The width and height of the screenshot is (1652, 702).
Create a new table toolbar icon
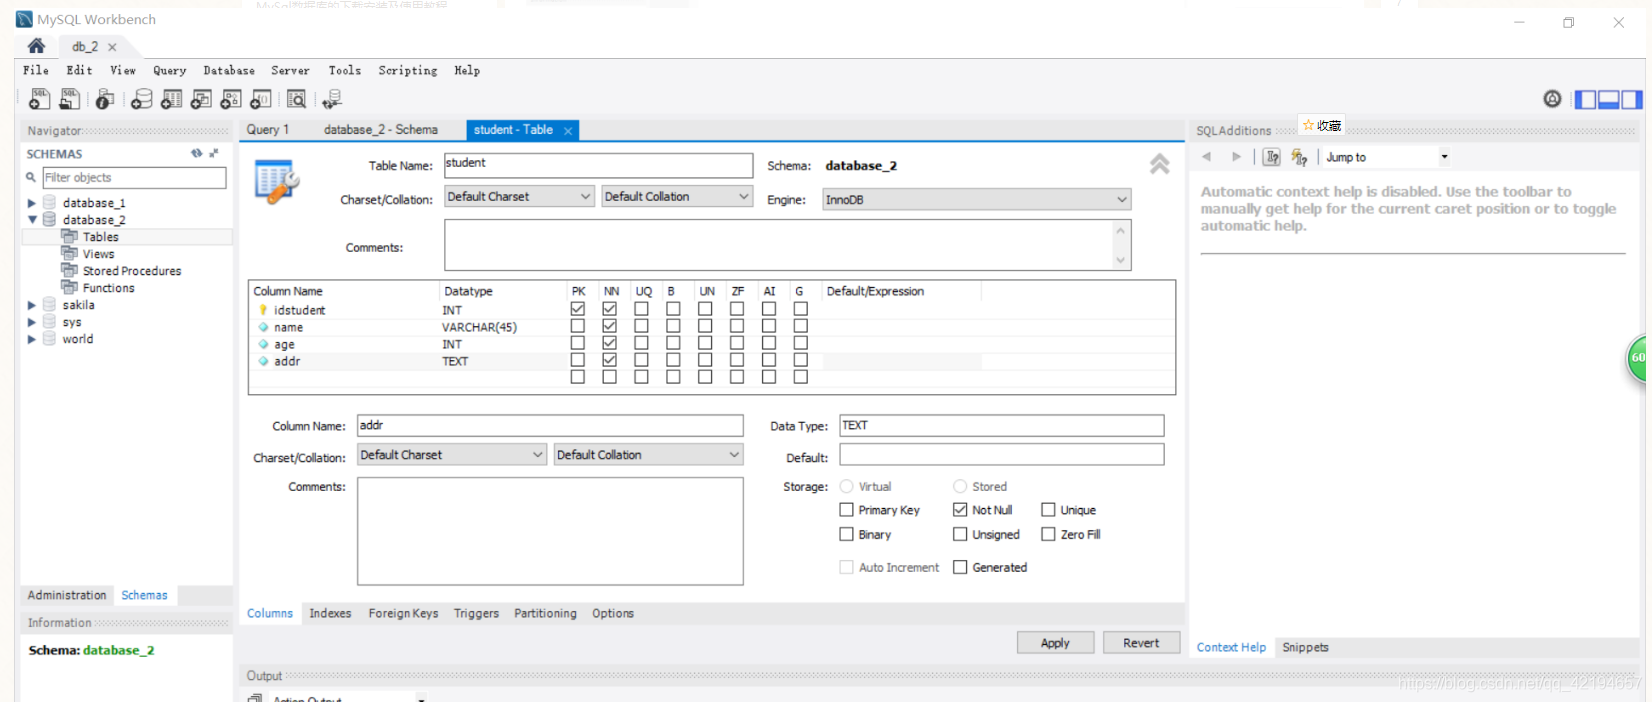172,99
